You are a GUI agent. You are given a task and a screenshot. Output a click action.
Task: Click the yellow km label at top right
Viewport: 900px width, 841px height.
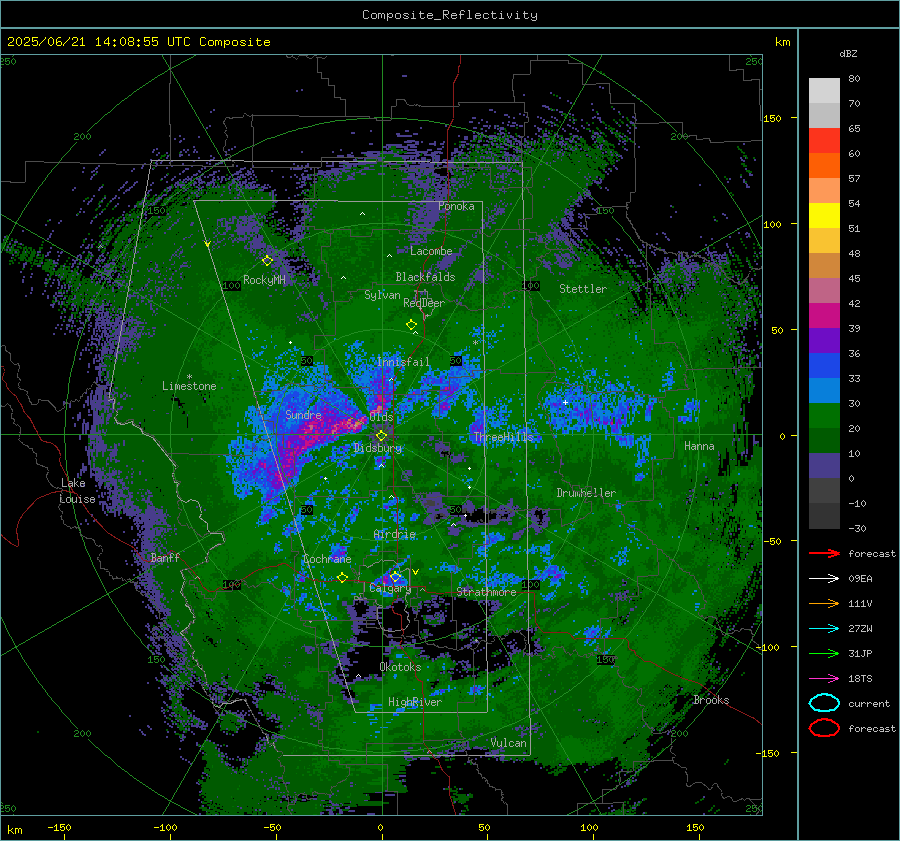[x=782, y=42]
